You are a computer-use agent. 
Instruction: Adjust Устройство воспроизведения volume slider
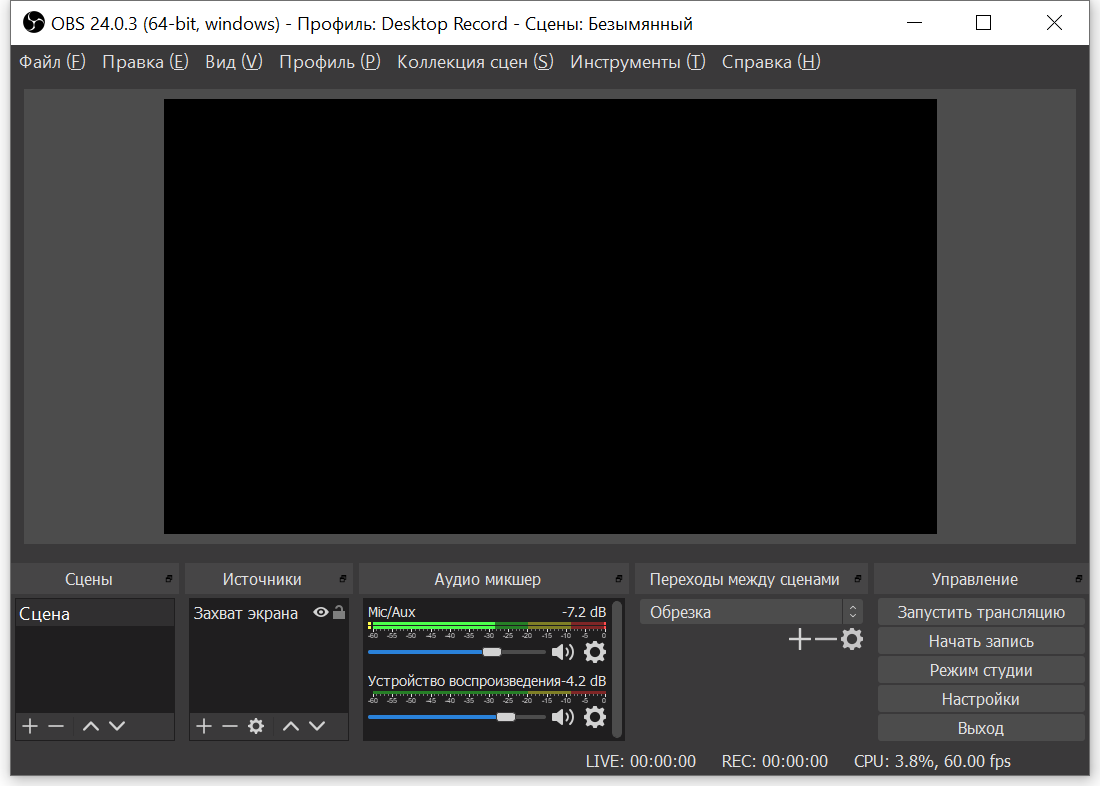456,717
